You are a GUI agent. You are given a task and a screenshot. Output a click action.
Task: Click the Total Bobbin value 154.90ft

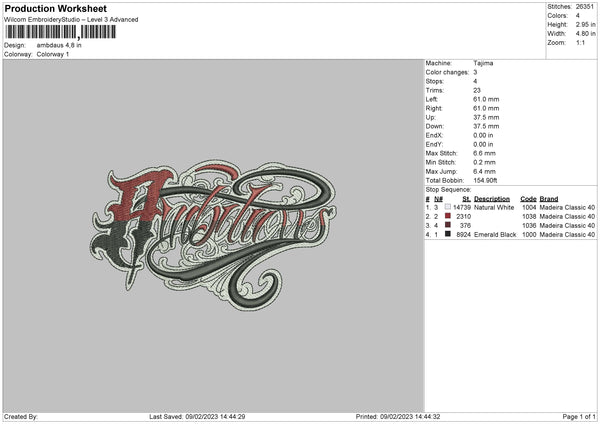[489, 181]
